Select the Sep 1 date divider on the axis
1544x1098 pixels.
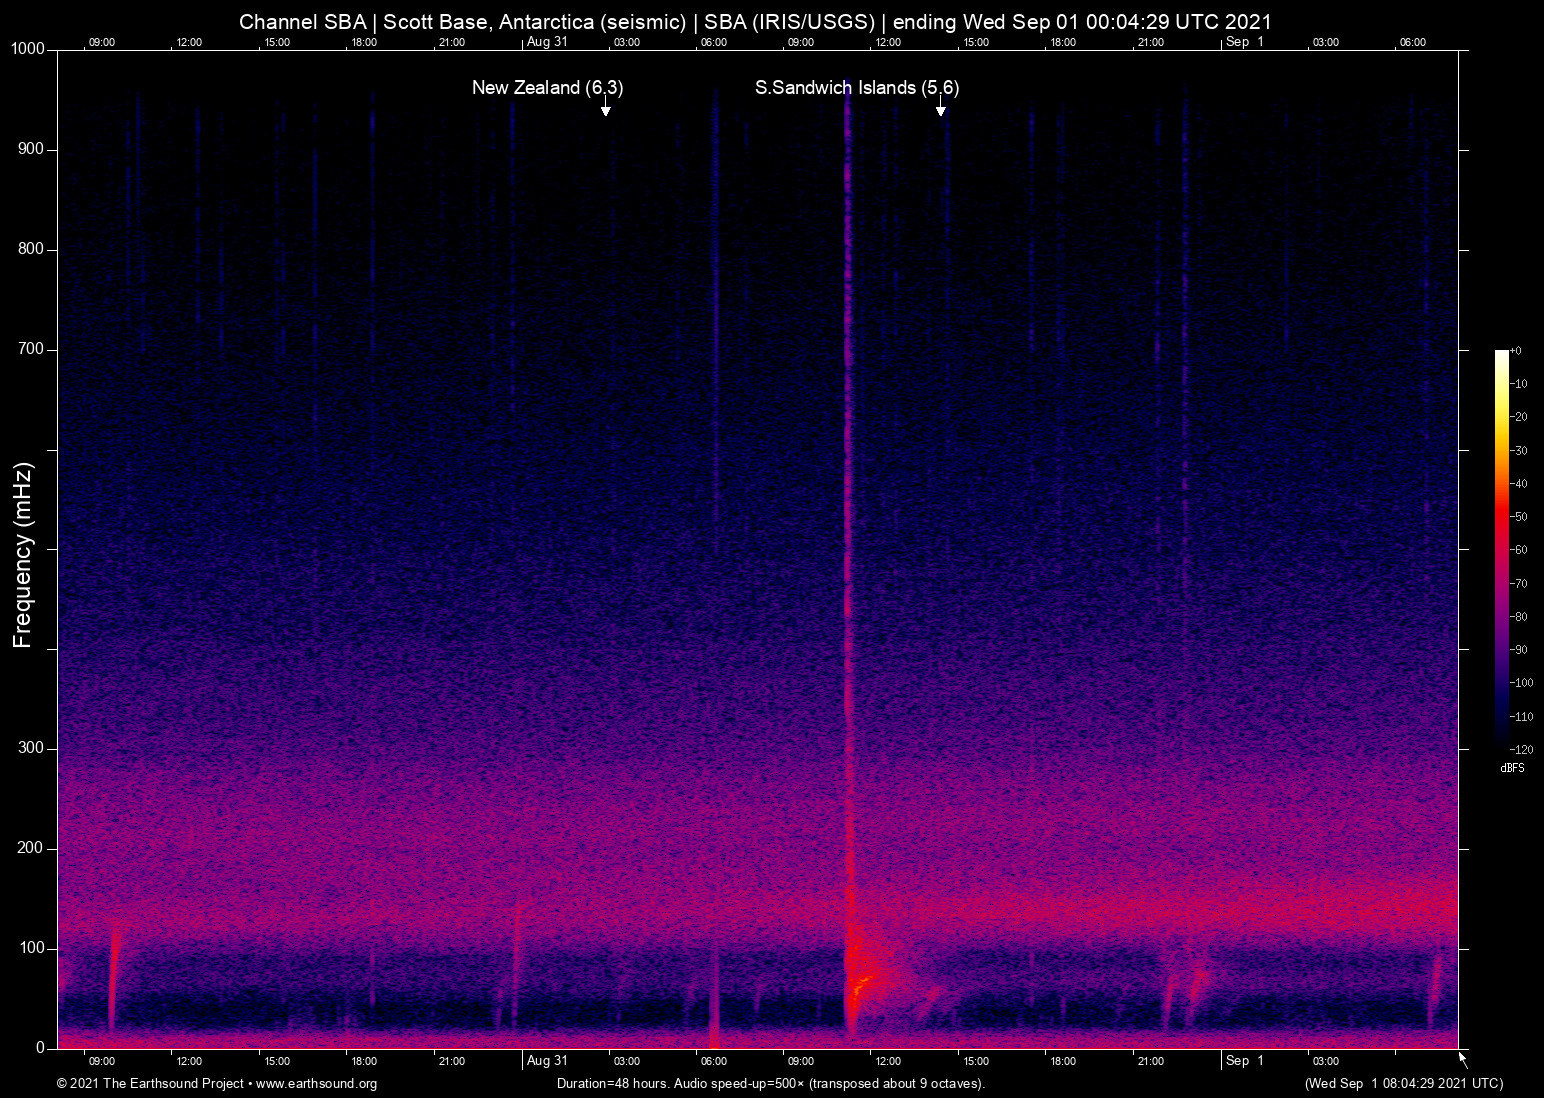pos(1245,1060)
